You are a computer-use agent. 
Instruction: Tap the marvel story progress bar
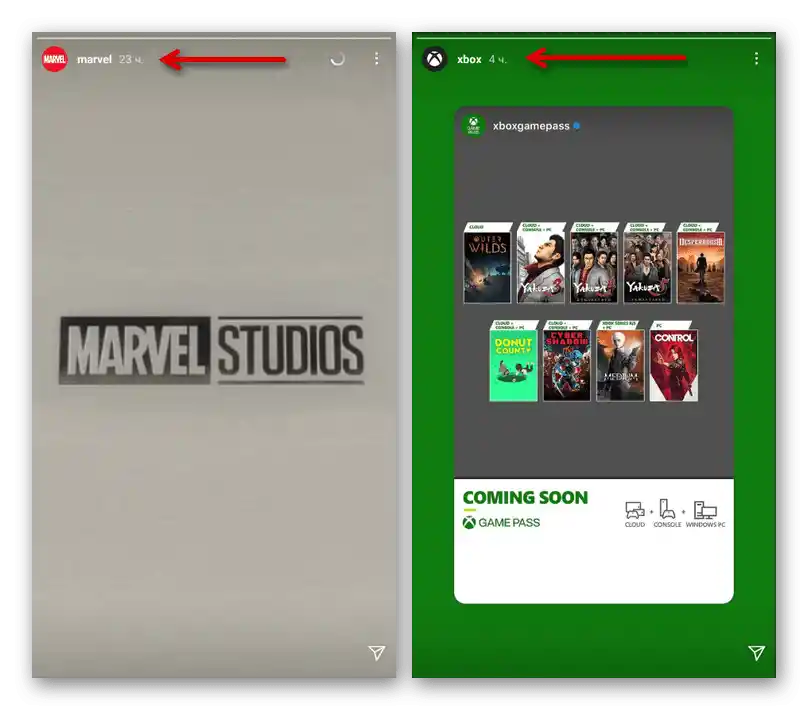coord(214,38)
